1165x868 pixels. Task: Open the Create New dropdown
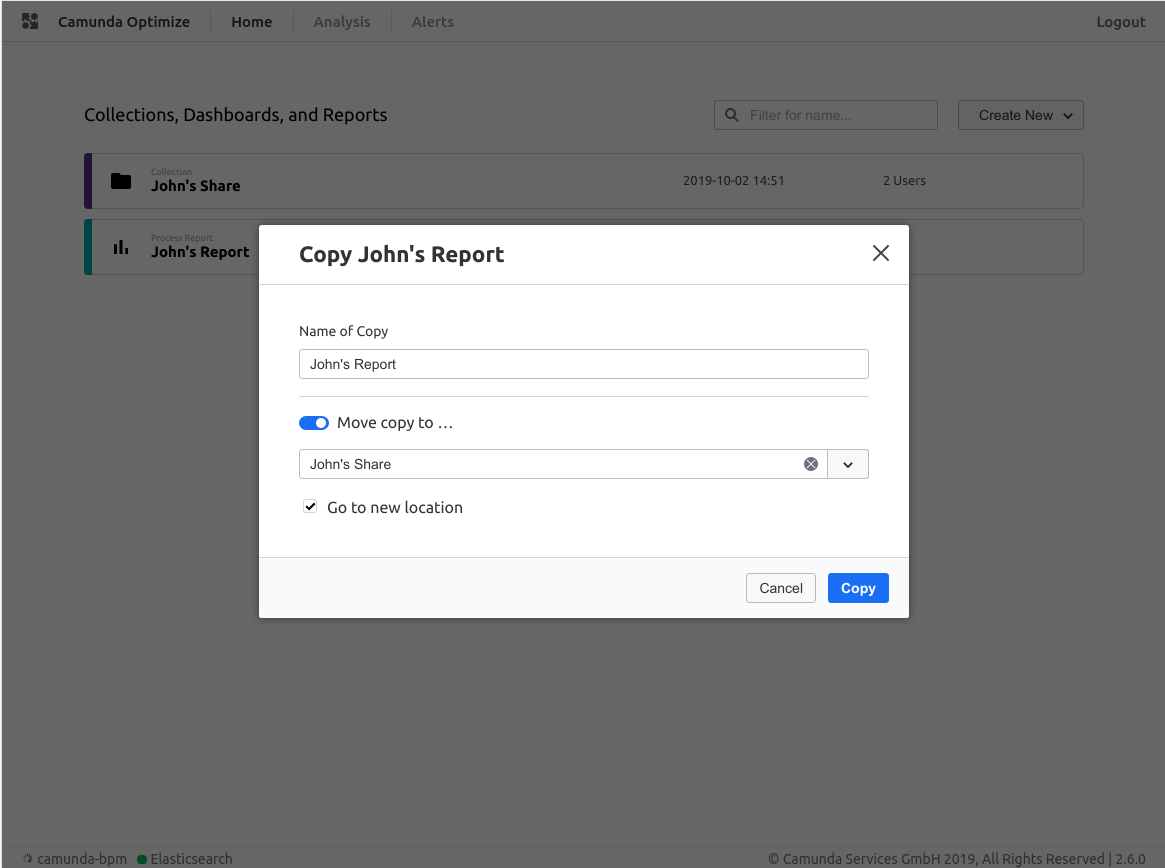[x=1020, y=115]
